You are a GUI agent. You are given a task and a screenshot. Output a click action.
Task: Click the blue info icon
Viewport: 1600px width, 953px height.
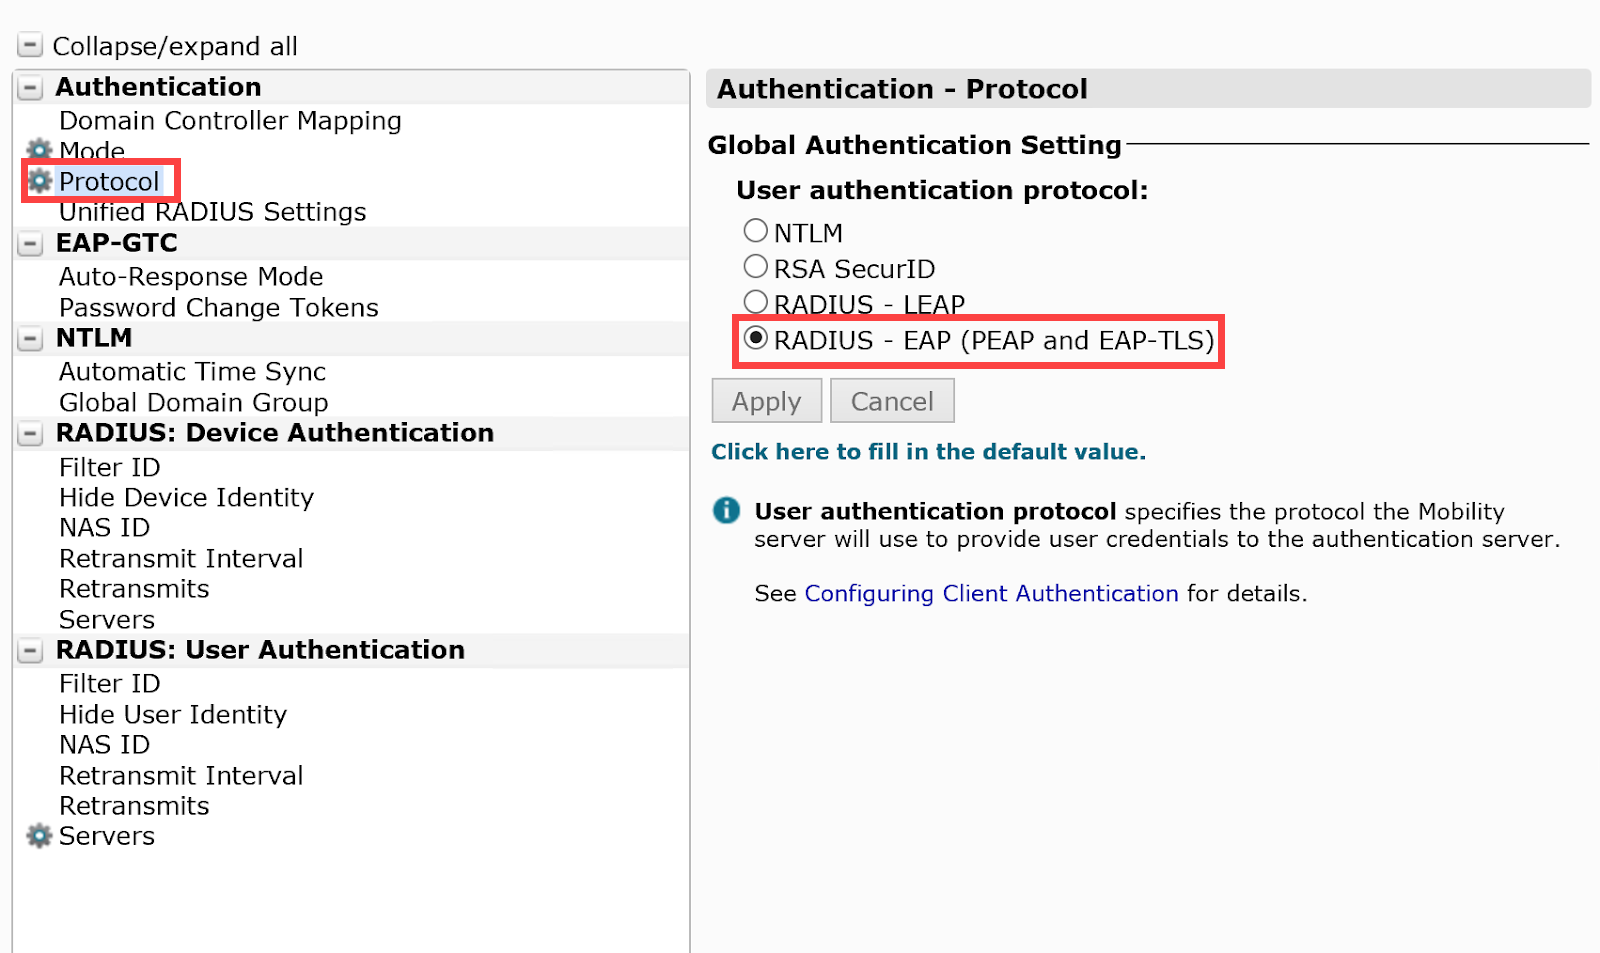click(726, 511)
